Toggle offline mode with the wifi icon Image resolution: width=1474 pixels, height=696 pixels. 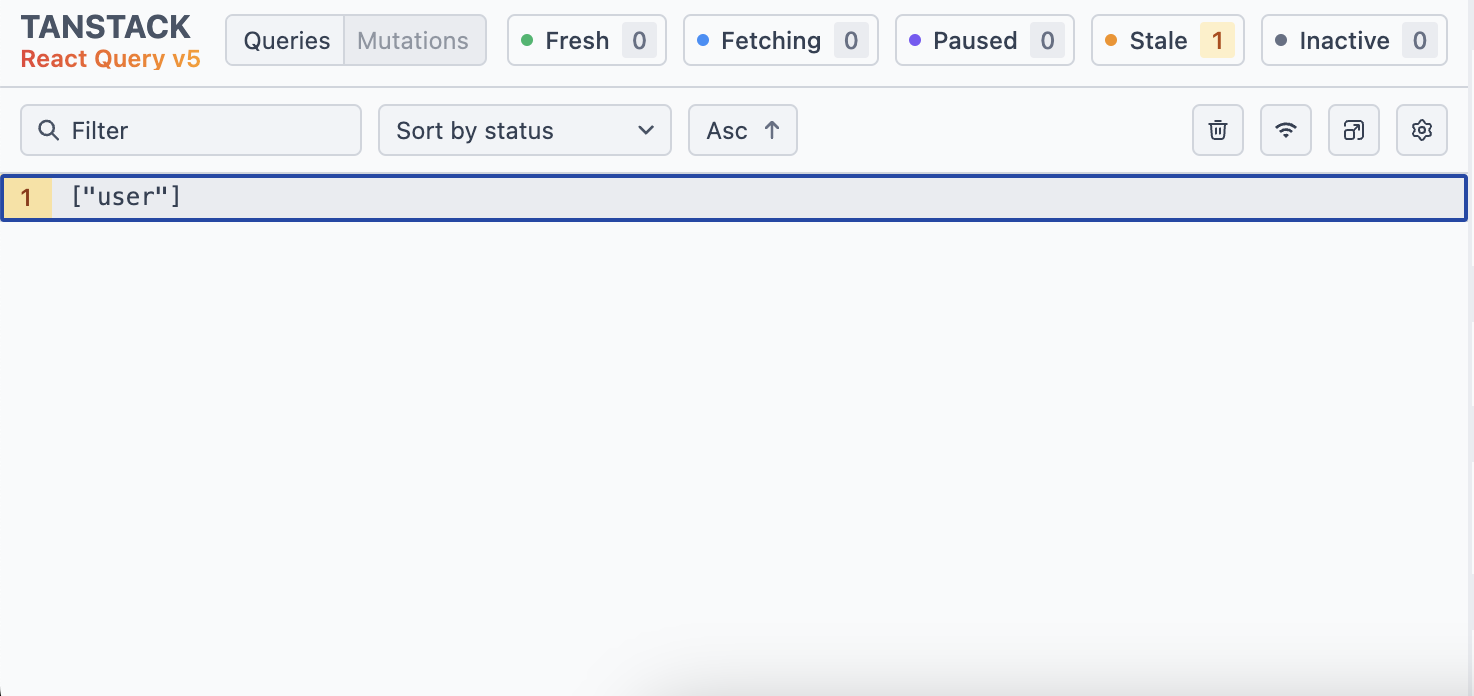[x=1286, y=130]
